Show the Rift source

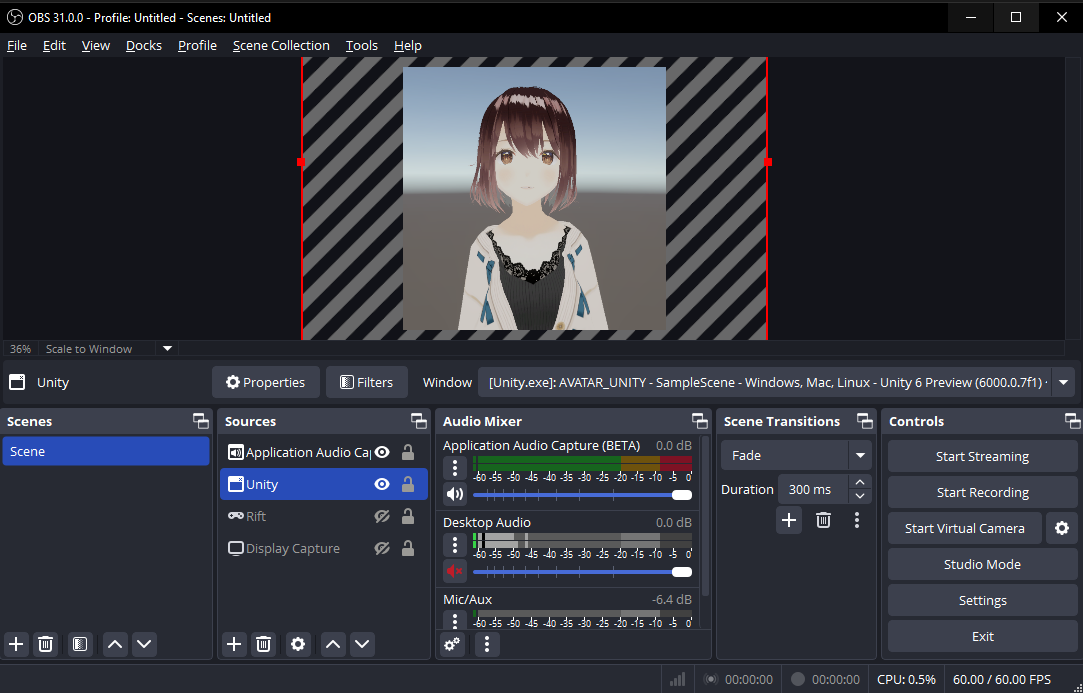pos(382,516)
